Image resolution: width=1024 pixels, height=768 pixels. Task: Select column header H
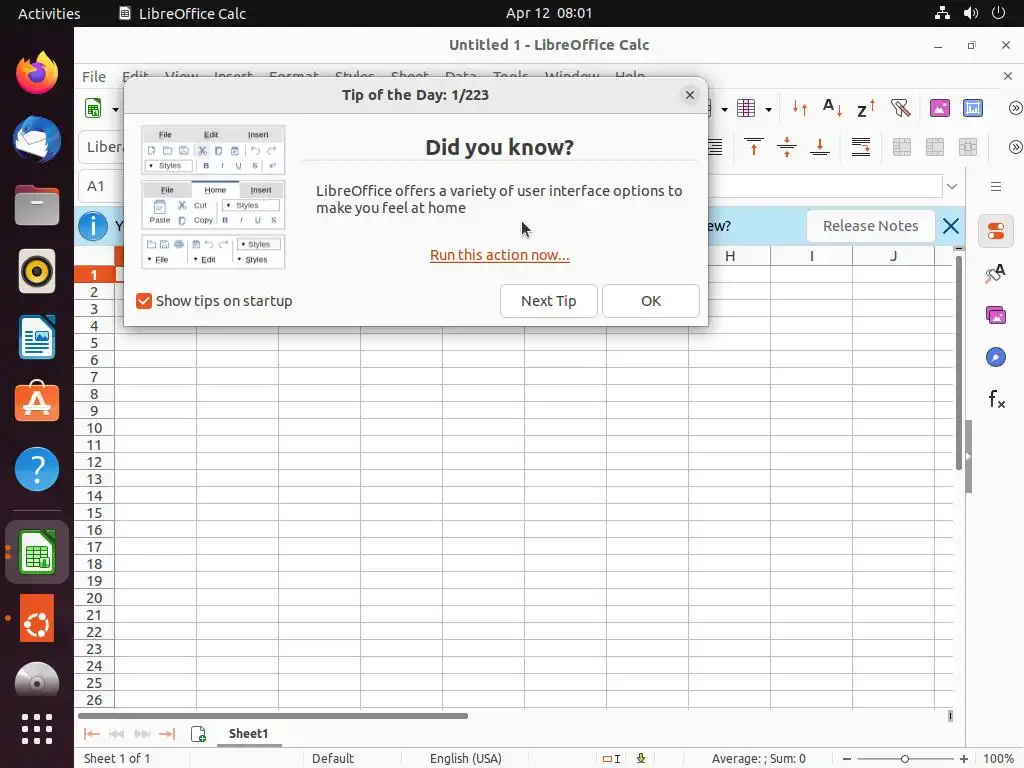pyautogui.click(x=729, y=256)
